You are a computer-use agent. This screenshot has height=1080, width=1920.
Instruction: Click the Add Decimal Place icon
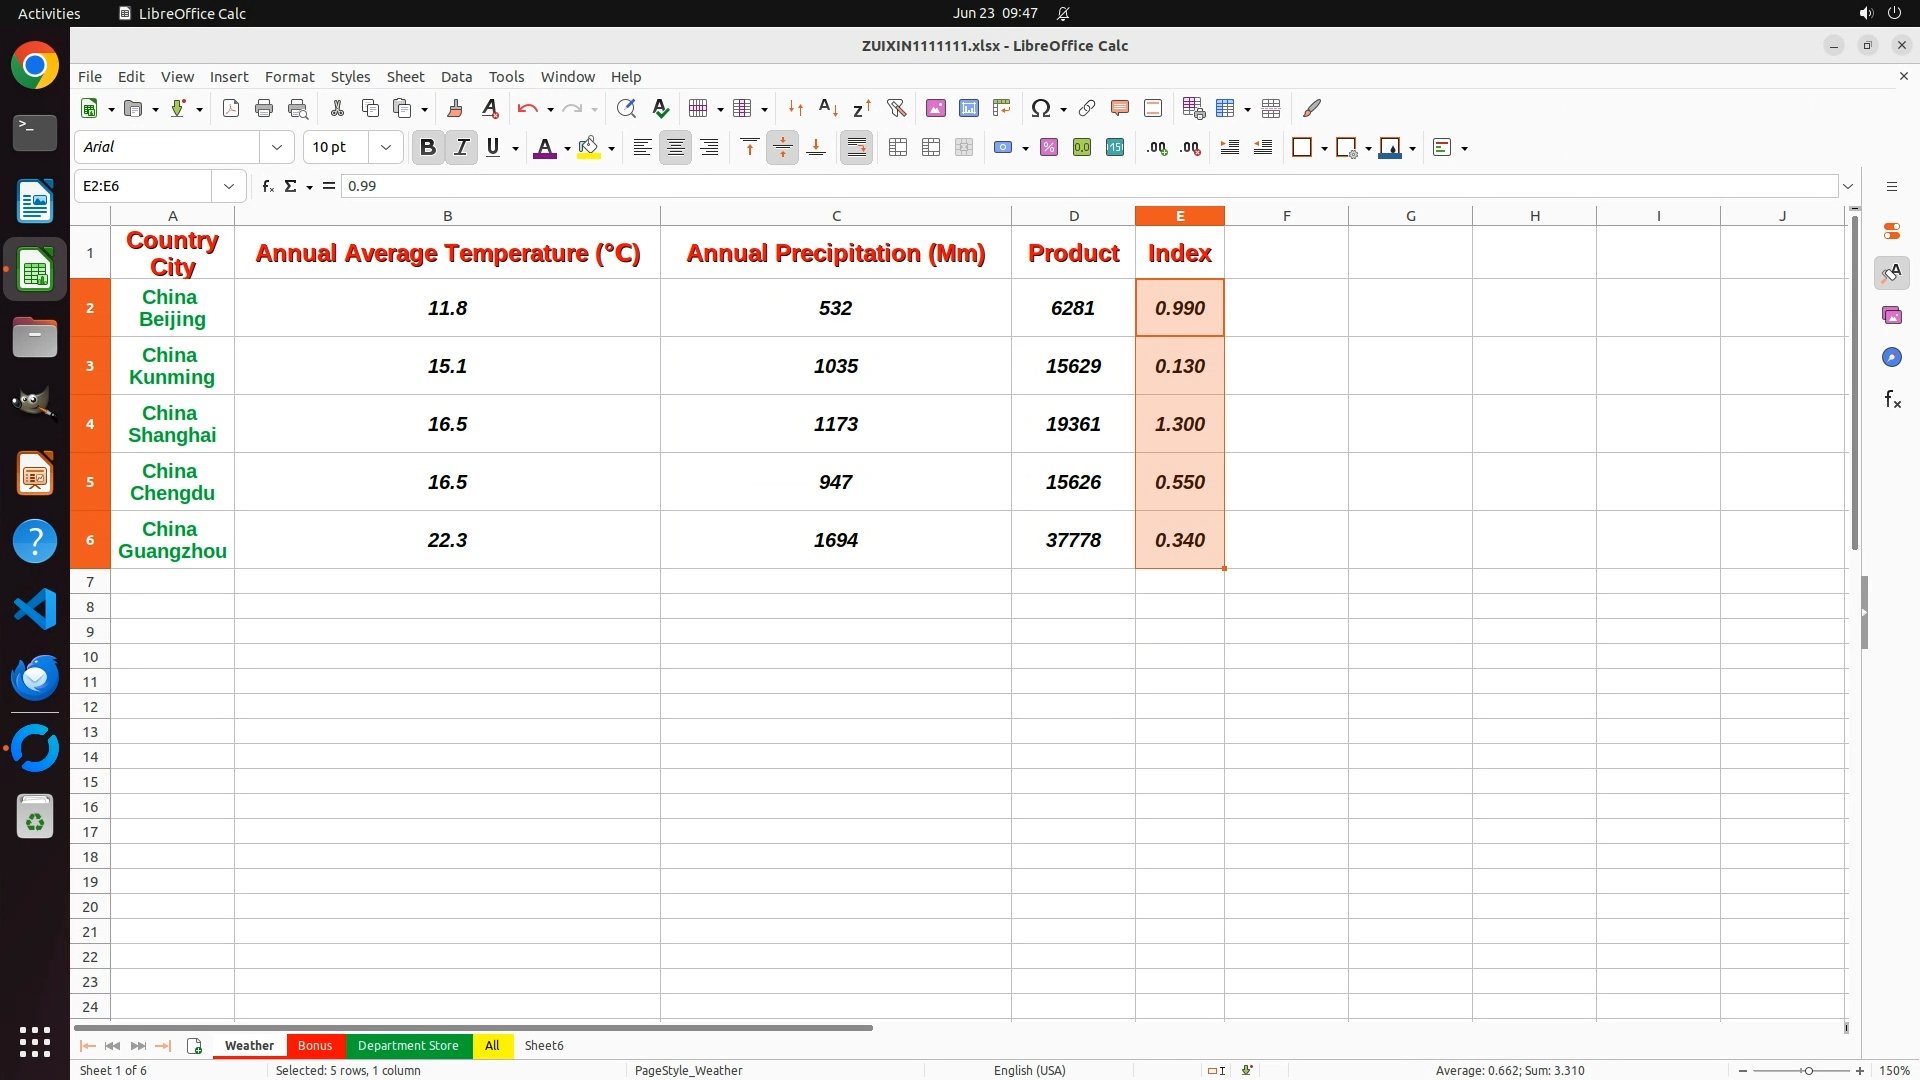pyautogui.click(x=1157, y=147)
